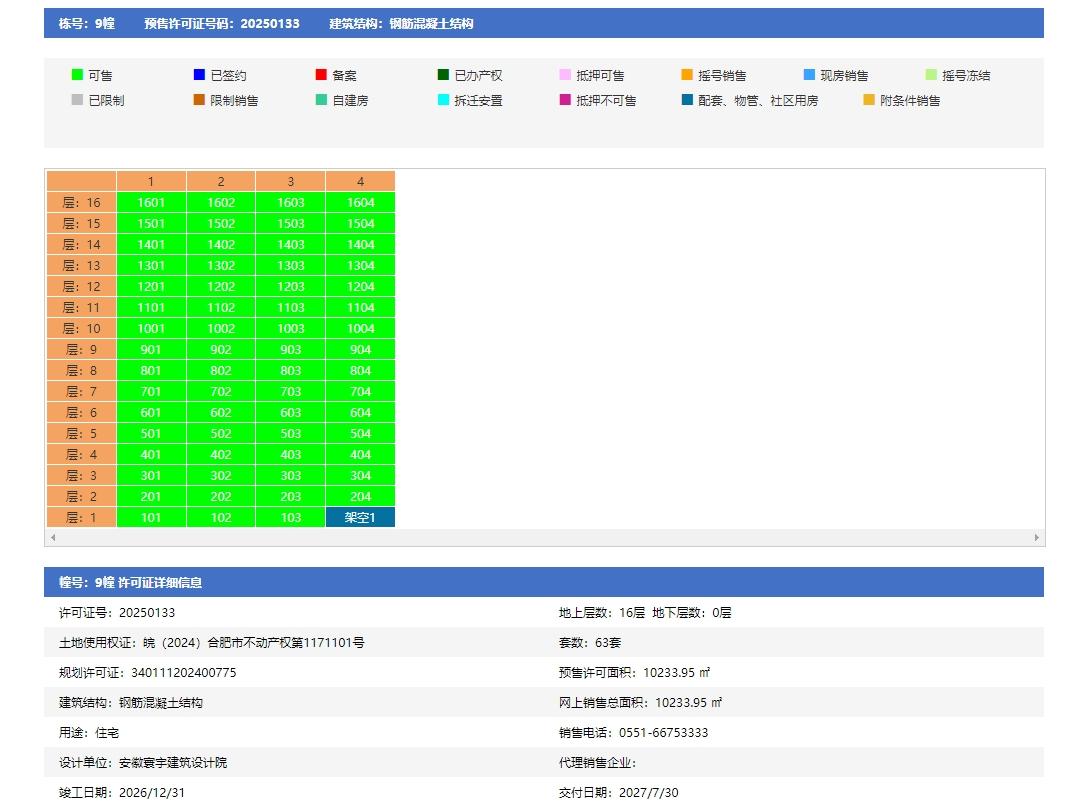
Task: Open unit 504
Action: point(360,433)
